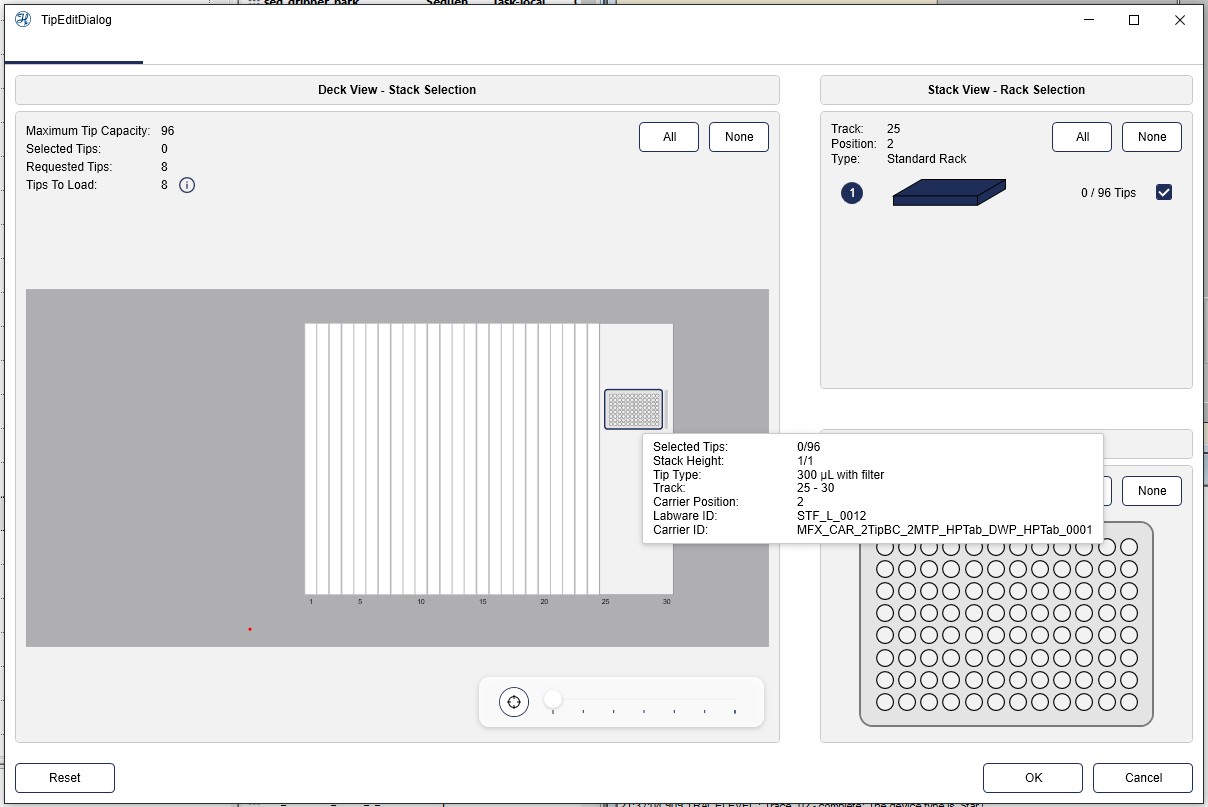Cancel the tip edit dialog
This screenshot has width=1208, height=807.
pos(1143,778)
